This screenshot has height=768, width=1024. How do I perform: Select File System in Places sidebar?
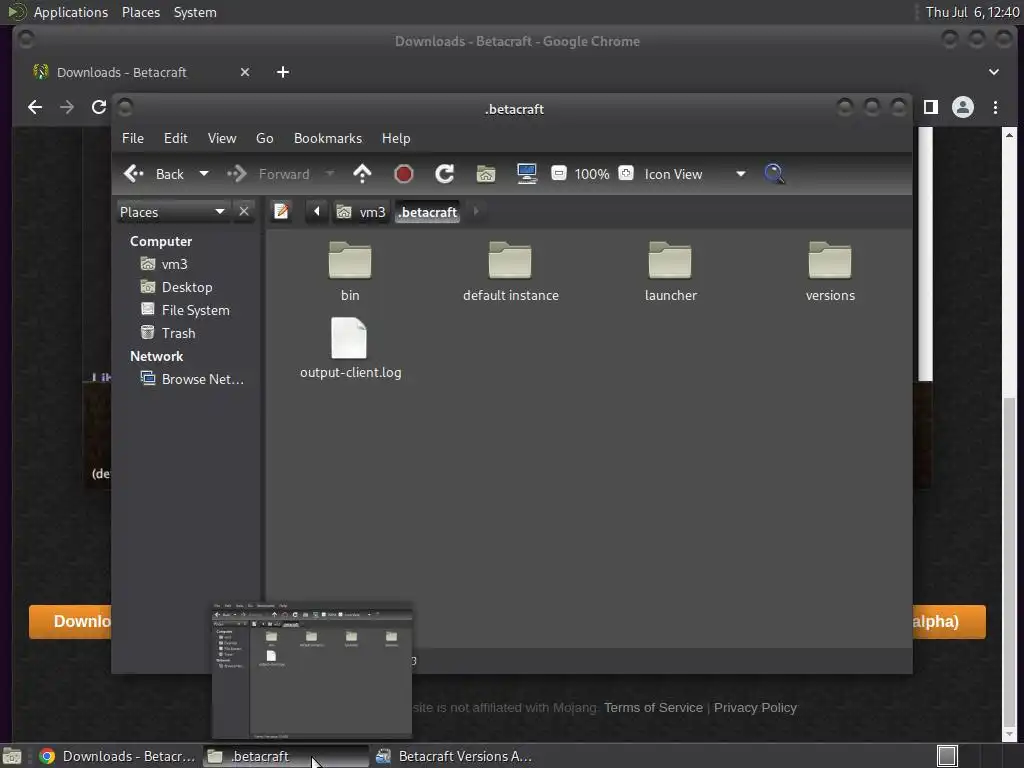click(185, 310)
